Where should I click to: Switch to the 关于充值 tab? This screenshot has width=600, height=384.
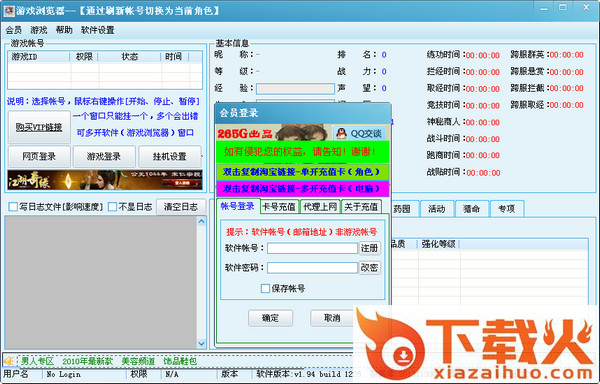click(x=361, y=207)
